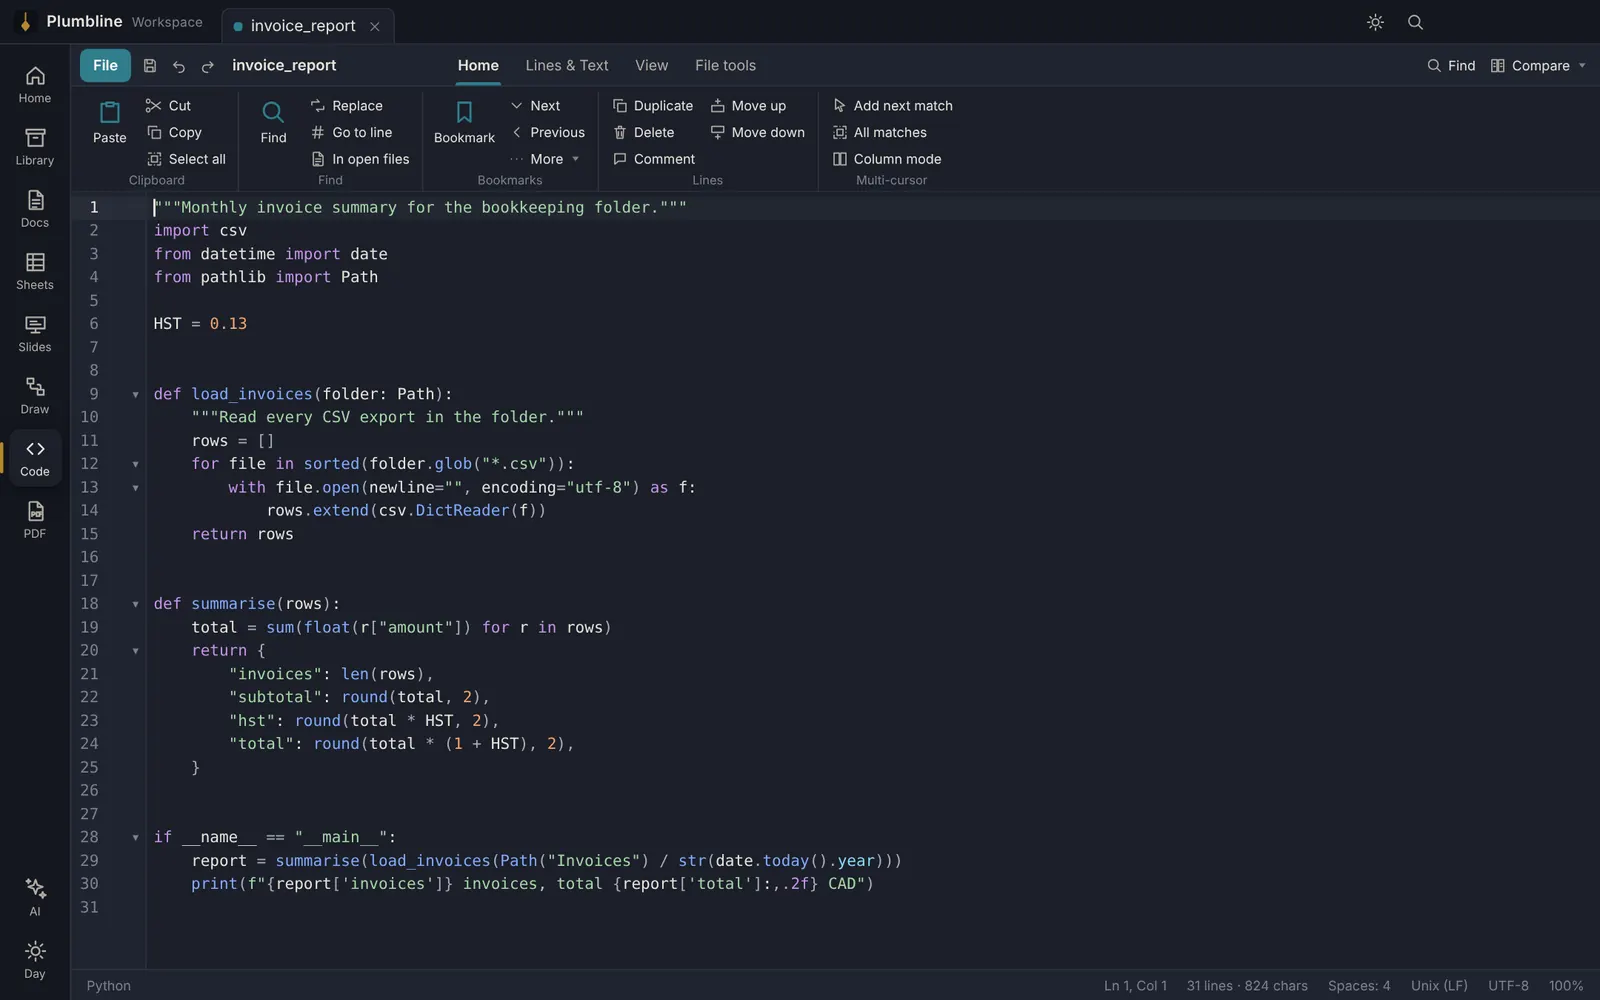
Task: Click Ln 1, Col 1 cursor position
Action: click(x=1135, y=986)
